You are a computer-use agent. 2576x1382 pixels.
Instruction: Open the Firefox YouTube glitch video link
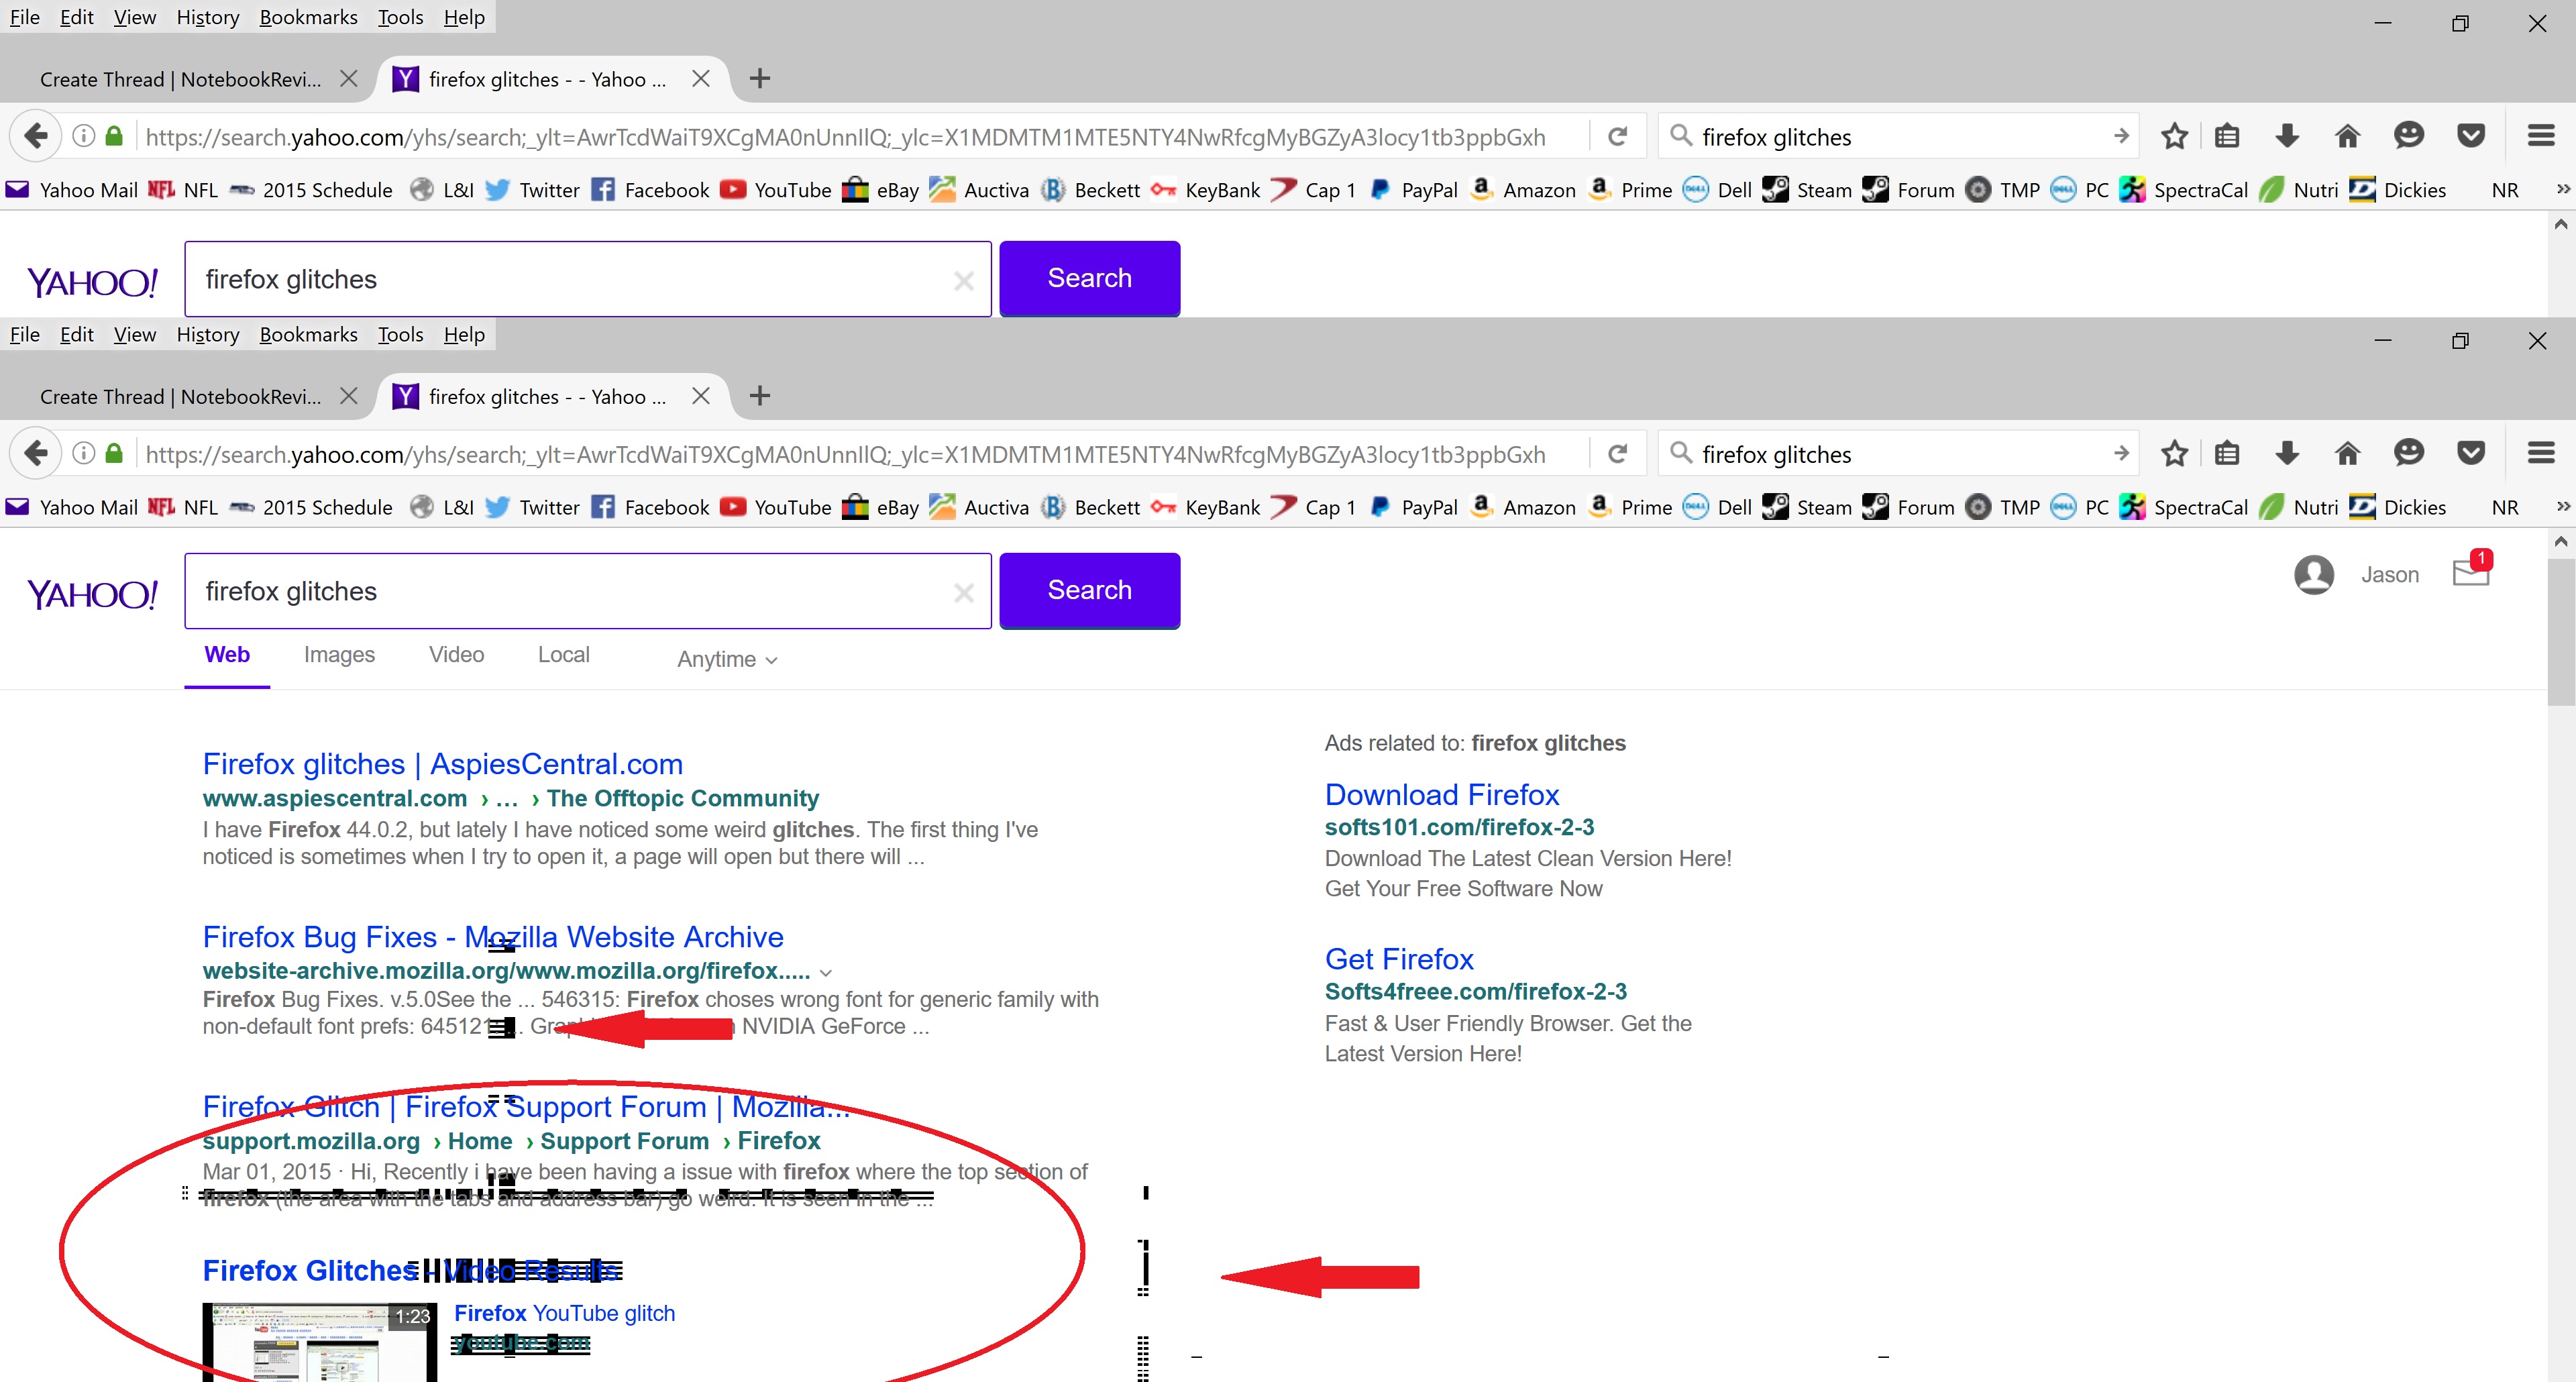pos(564,1313)
